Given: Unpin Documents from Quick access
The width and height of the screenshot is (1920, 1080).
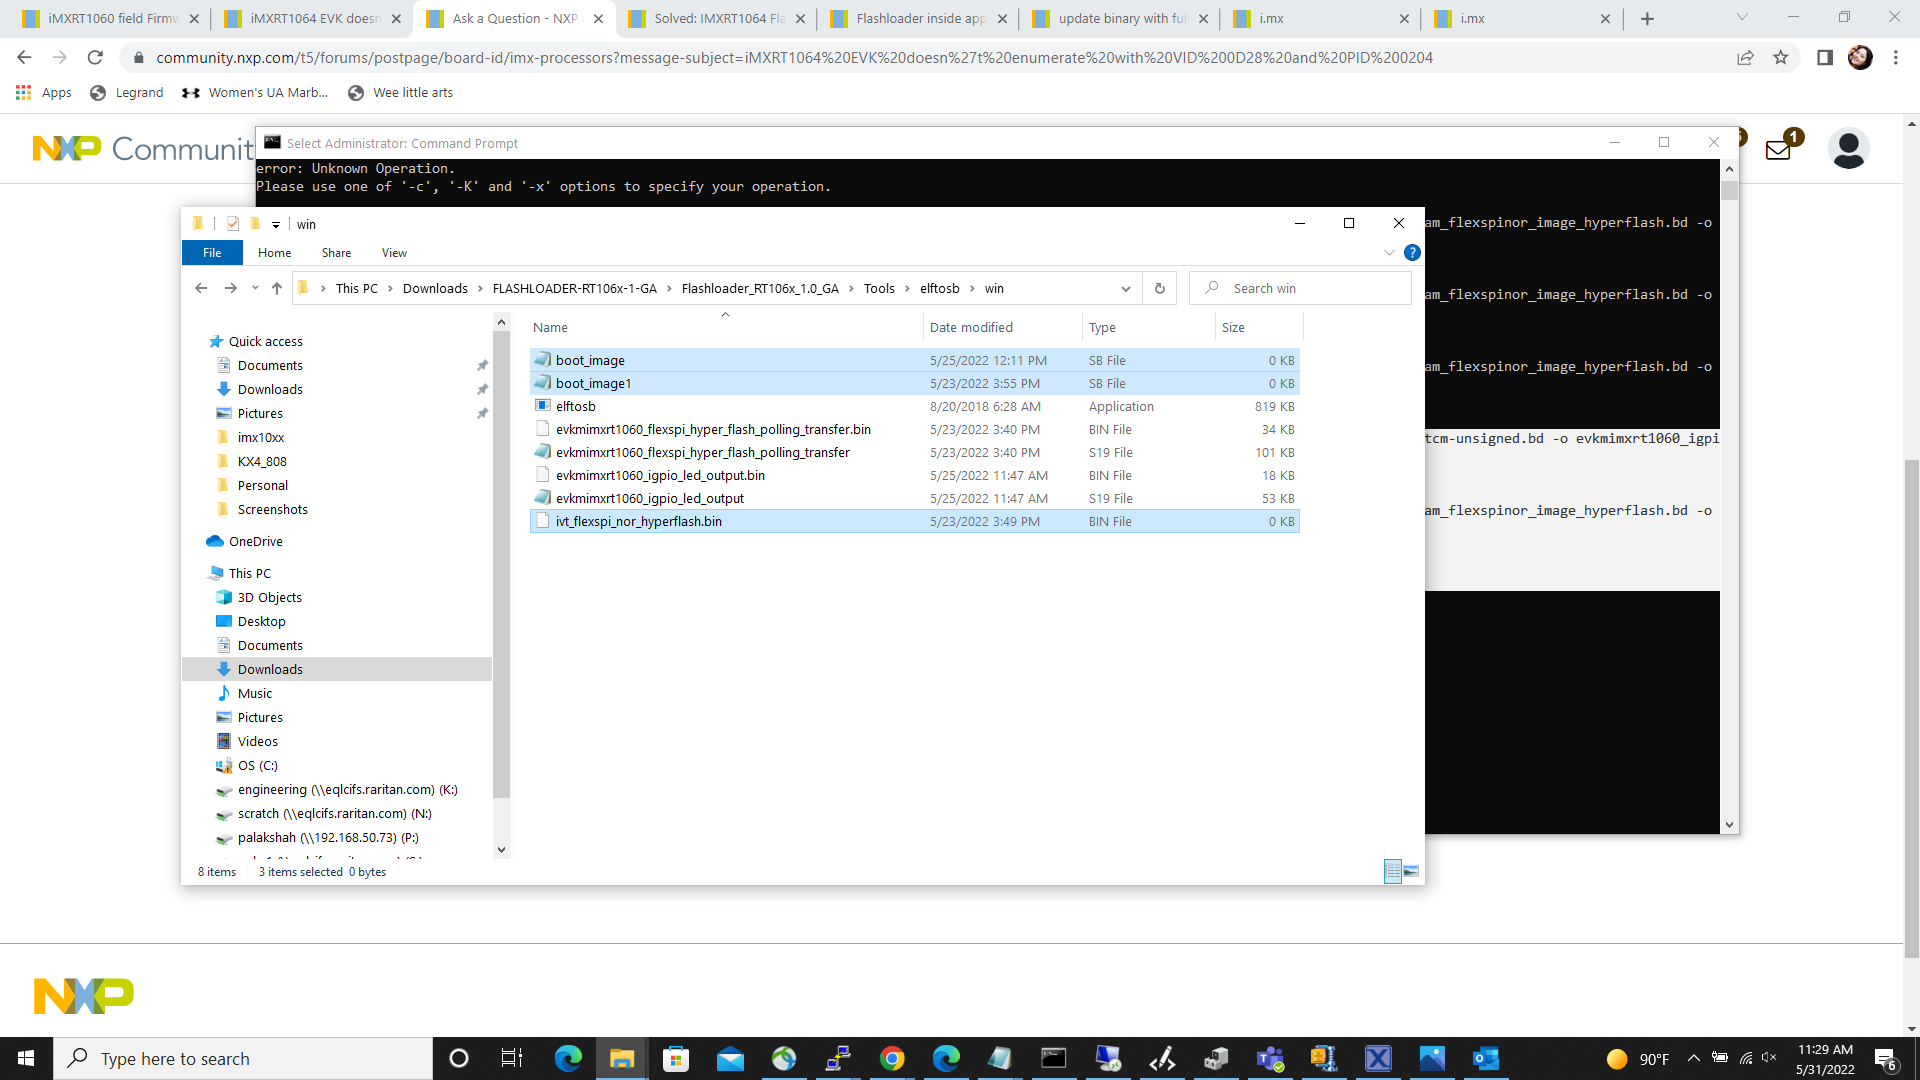Looking at the screenshot, I should [482, 365].
